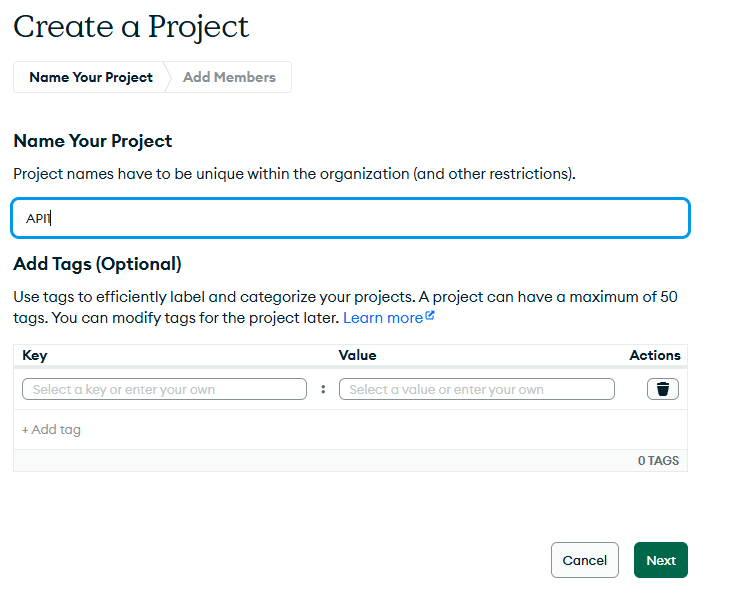Click the Actions column header

point(655,355)
